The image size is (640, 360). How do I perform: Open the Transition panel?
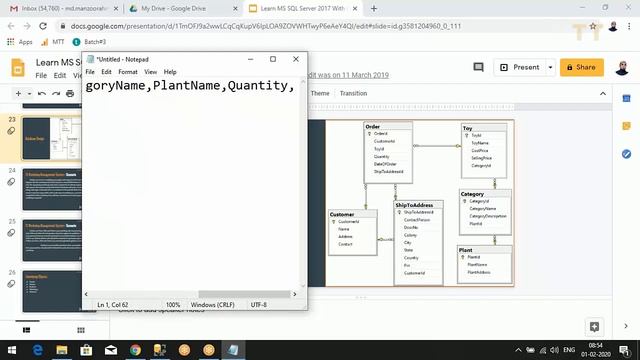353,93
